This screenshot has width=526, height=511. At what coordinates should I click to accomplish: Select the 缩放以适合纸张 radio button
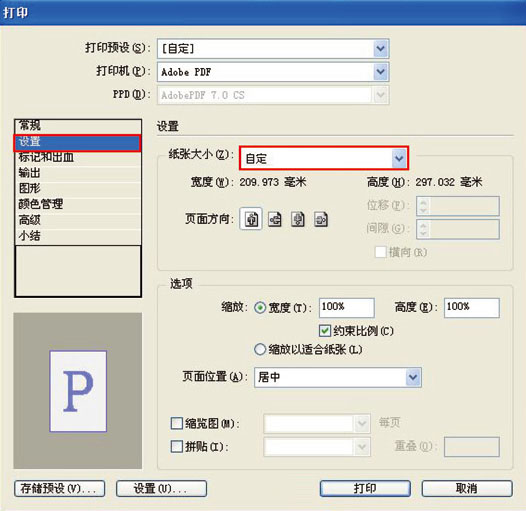coord(260,350)
